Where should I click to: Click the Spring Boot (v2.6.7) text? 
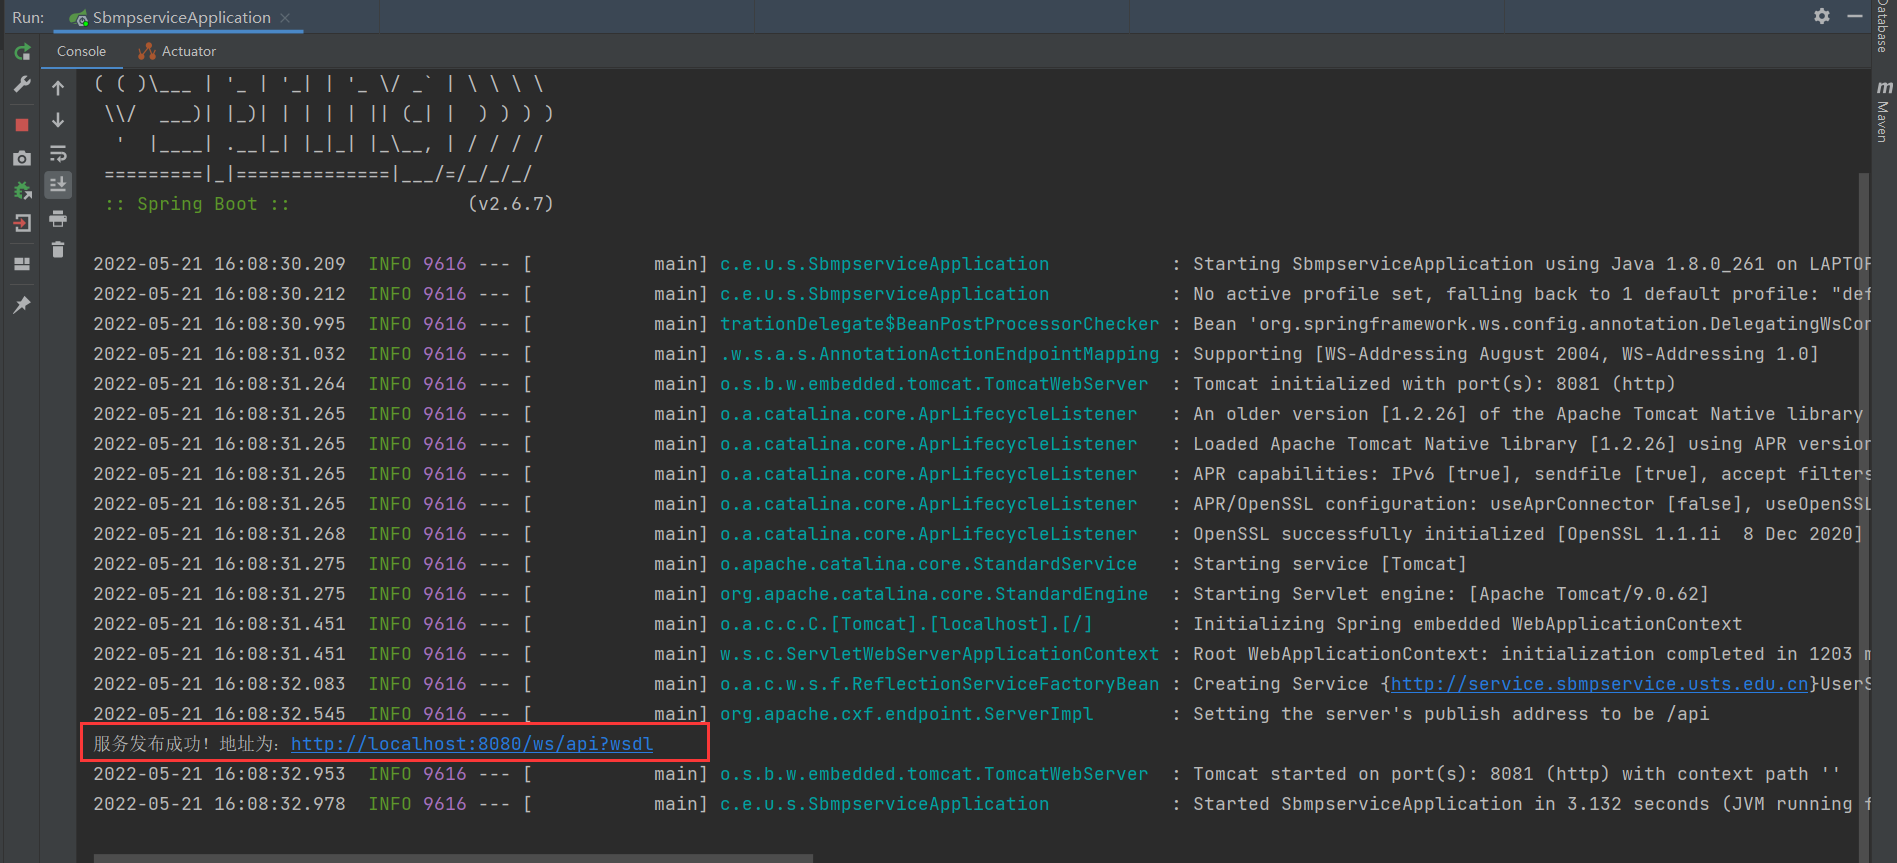point(328,204)
